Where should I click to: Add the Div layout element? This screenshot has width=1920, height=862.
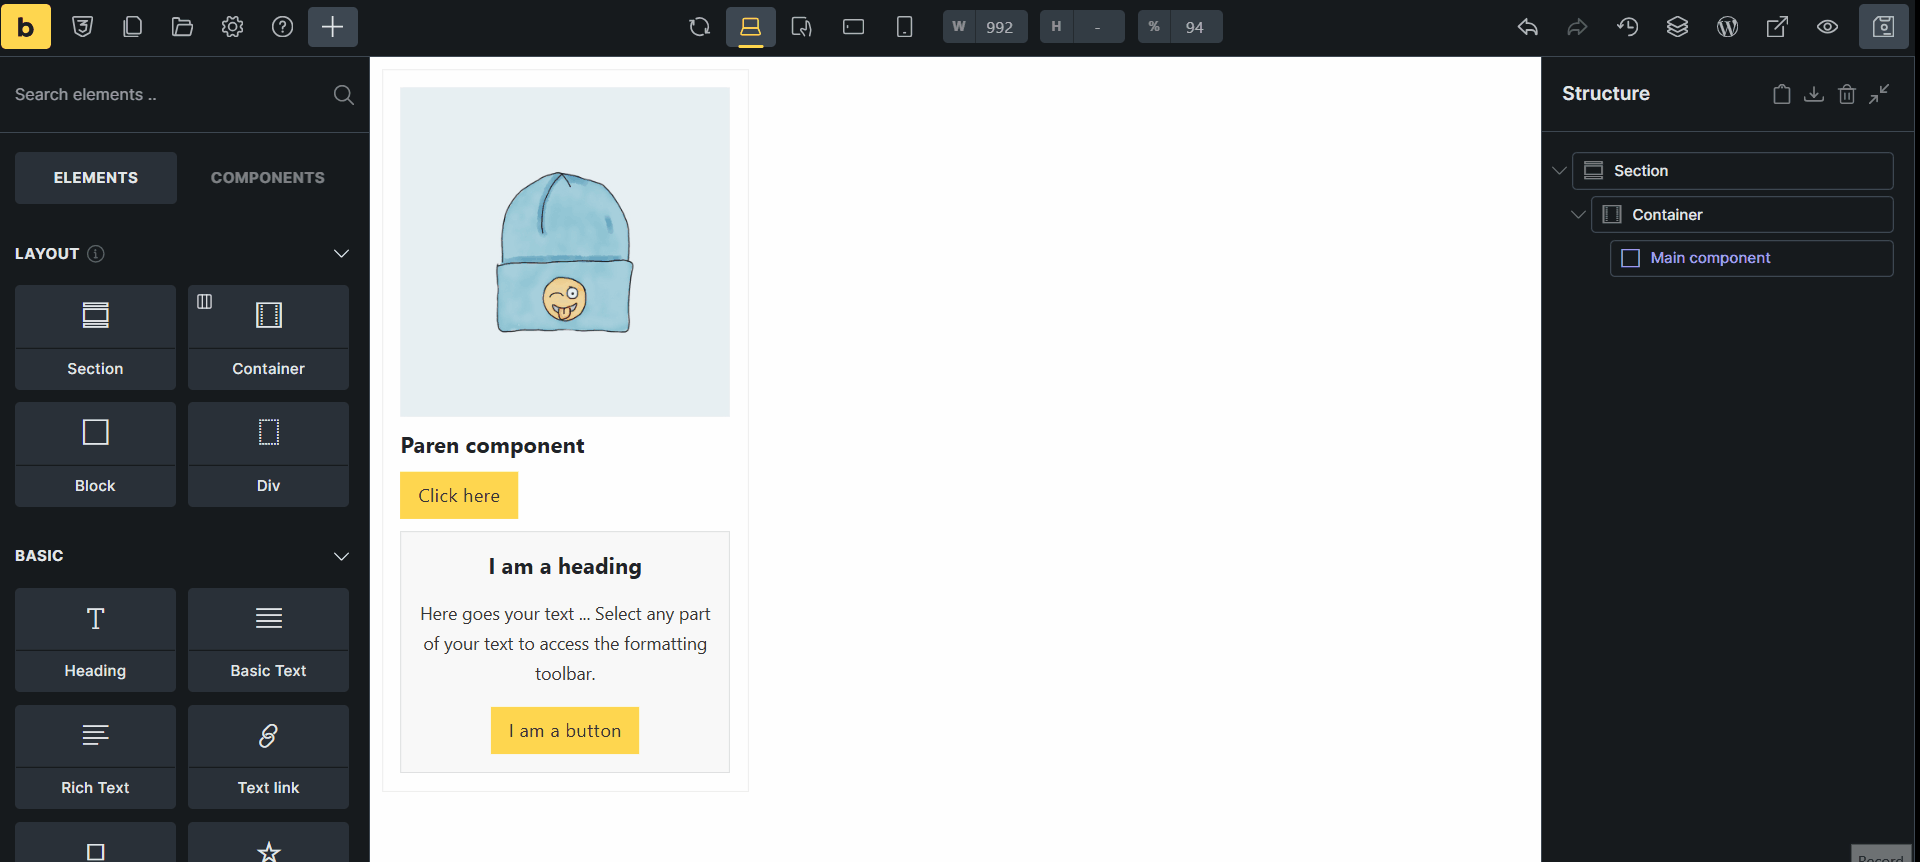268,455
